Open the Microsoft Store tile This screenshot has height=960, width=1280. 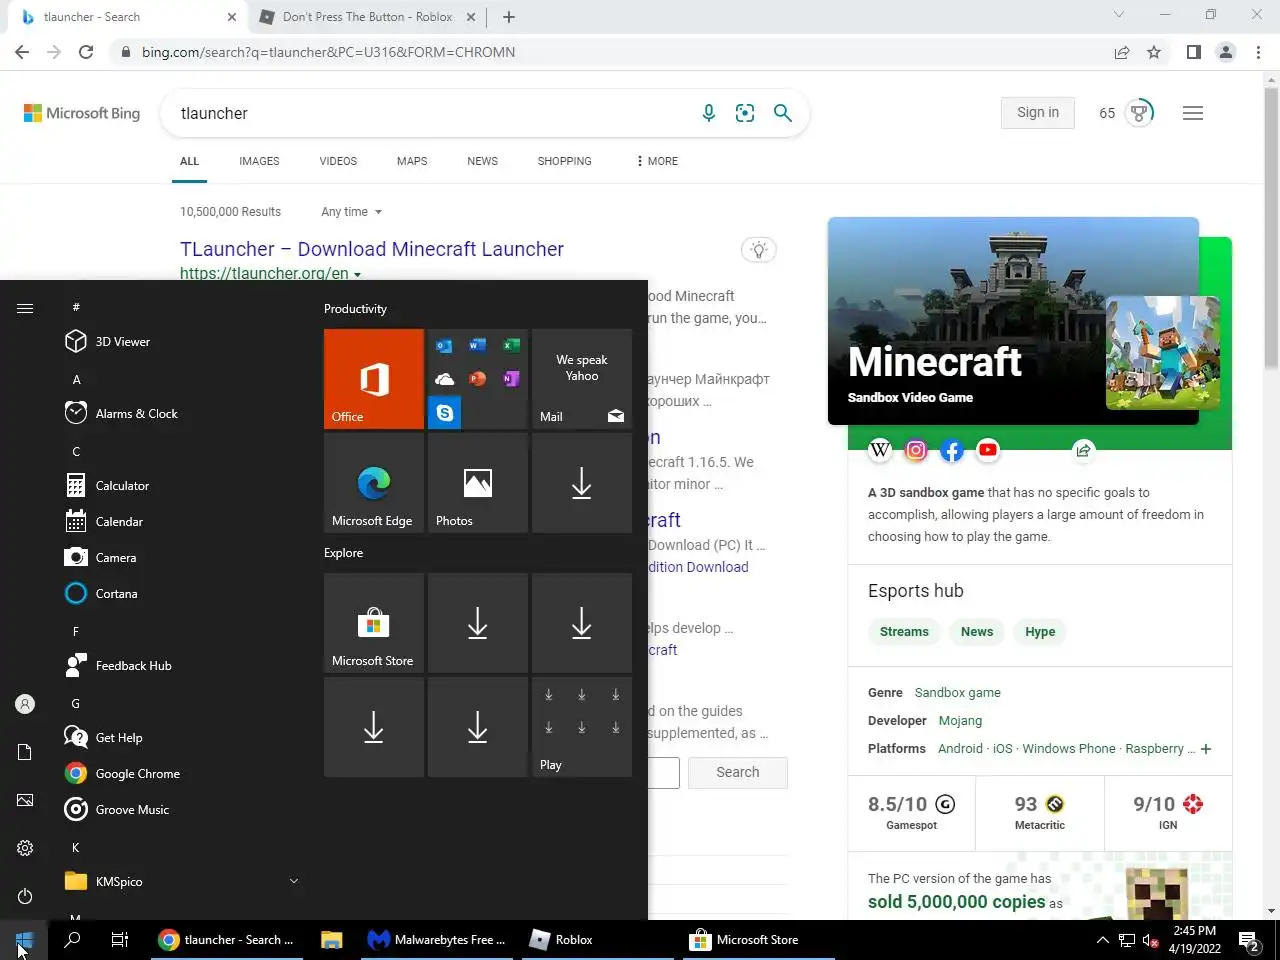click(x=374, y=623)
